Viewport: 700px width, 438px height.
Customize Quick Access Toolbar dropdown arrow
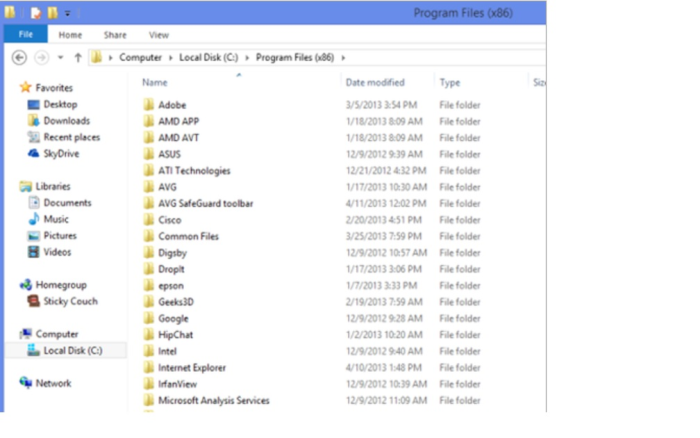click(x=67, y=13)
